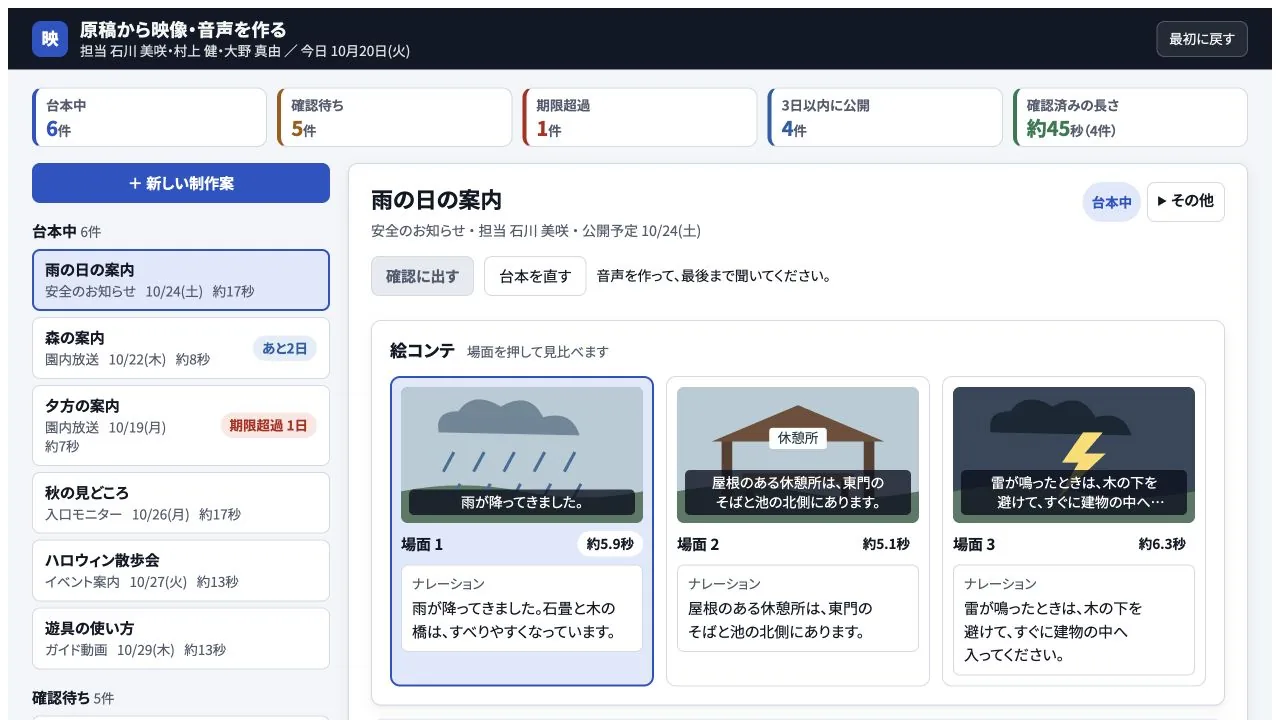Select the 場面 1 rain cloud thumbnail
Viewport: 1280px width, 720px height.
(x=522, y=455)
